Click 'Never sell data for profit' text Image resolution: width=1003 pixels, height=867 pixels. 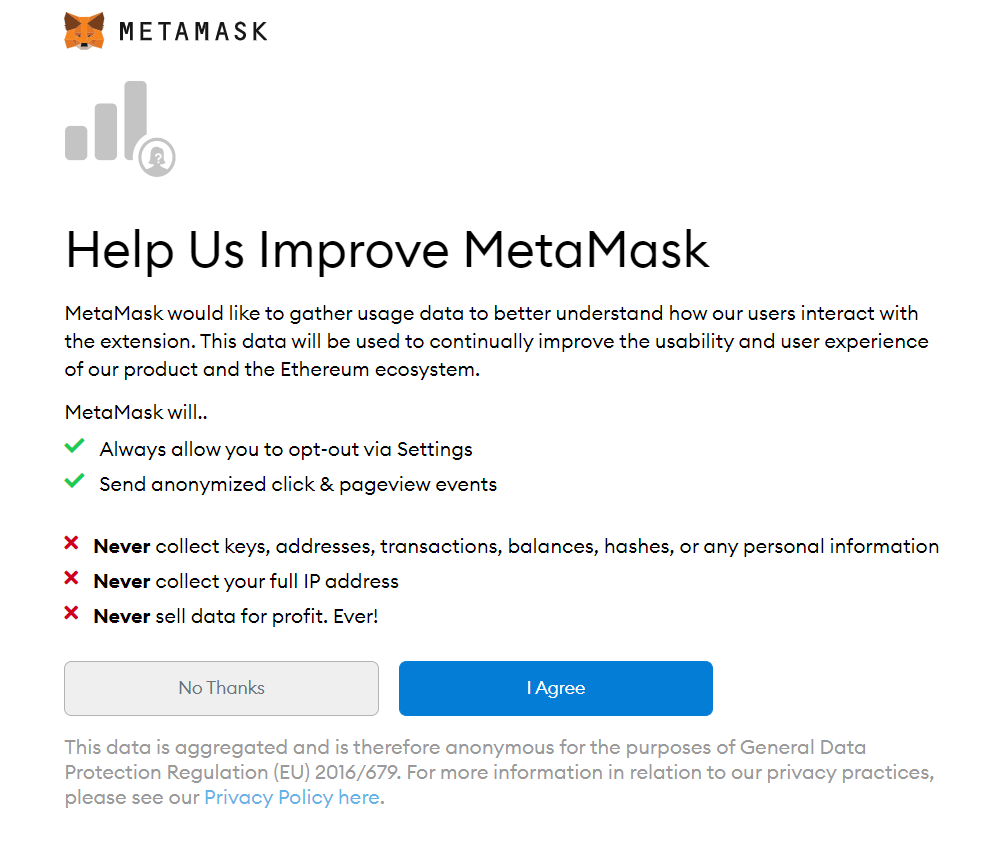[236, 617]
